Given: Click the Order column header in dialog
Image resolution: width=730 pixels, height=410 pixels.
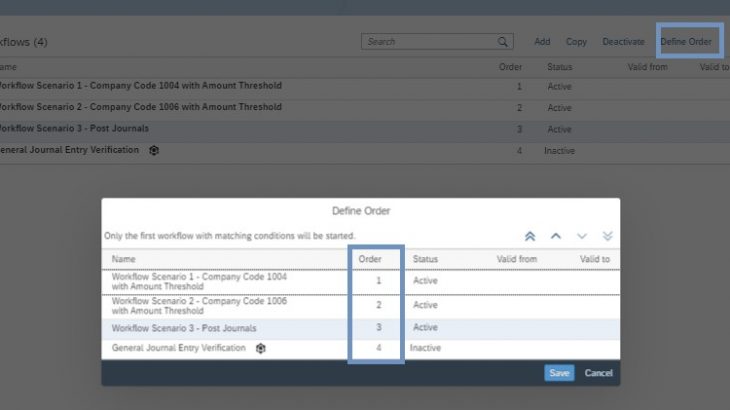Looking at the screenshot, I should tap(370, 259).
